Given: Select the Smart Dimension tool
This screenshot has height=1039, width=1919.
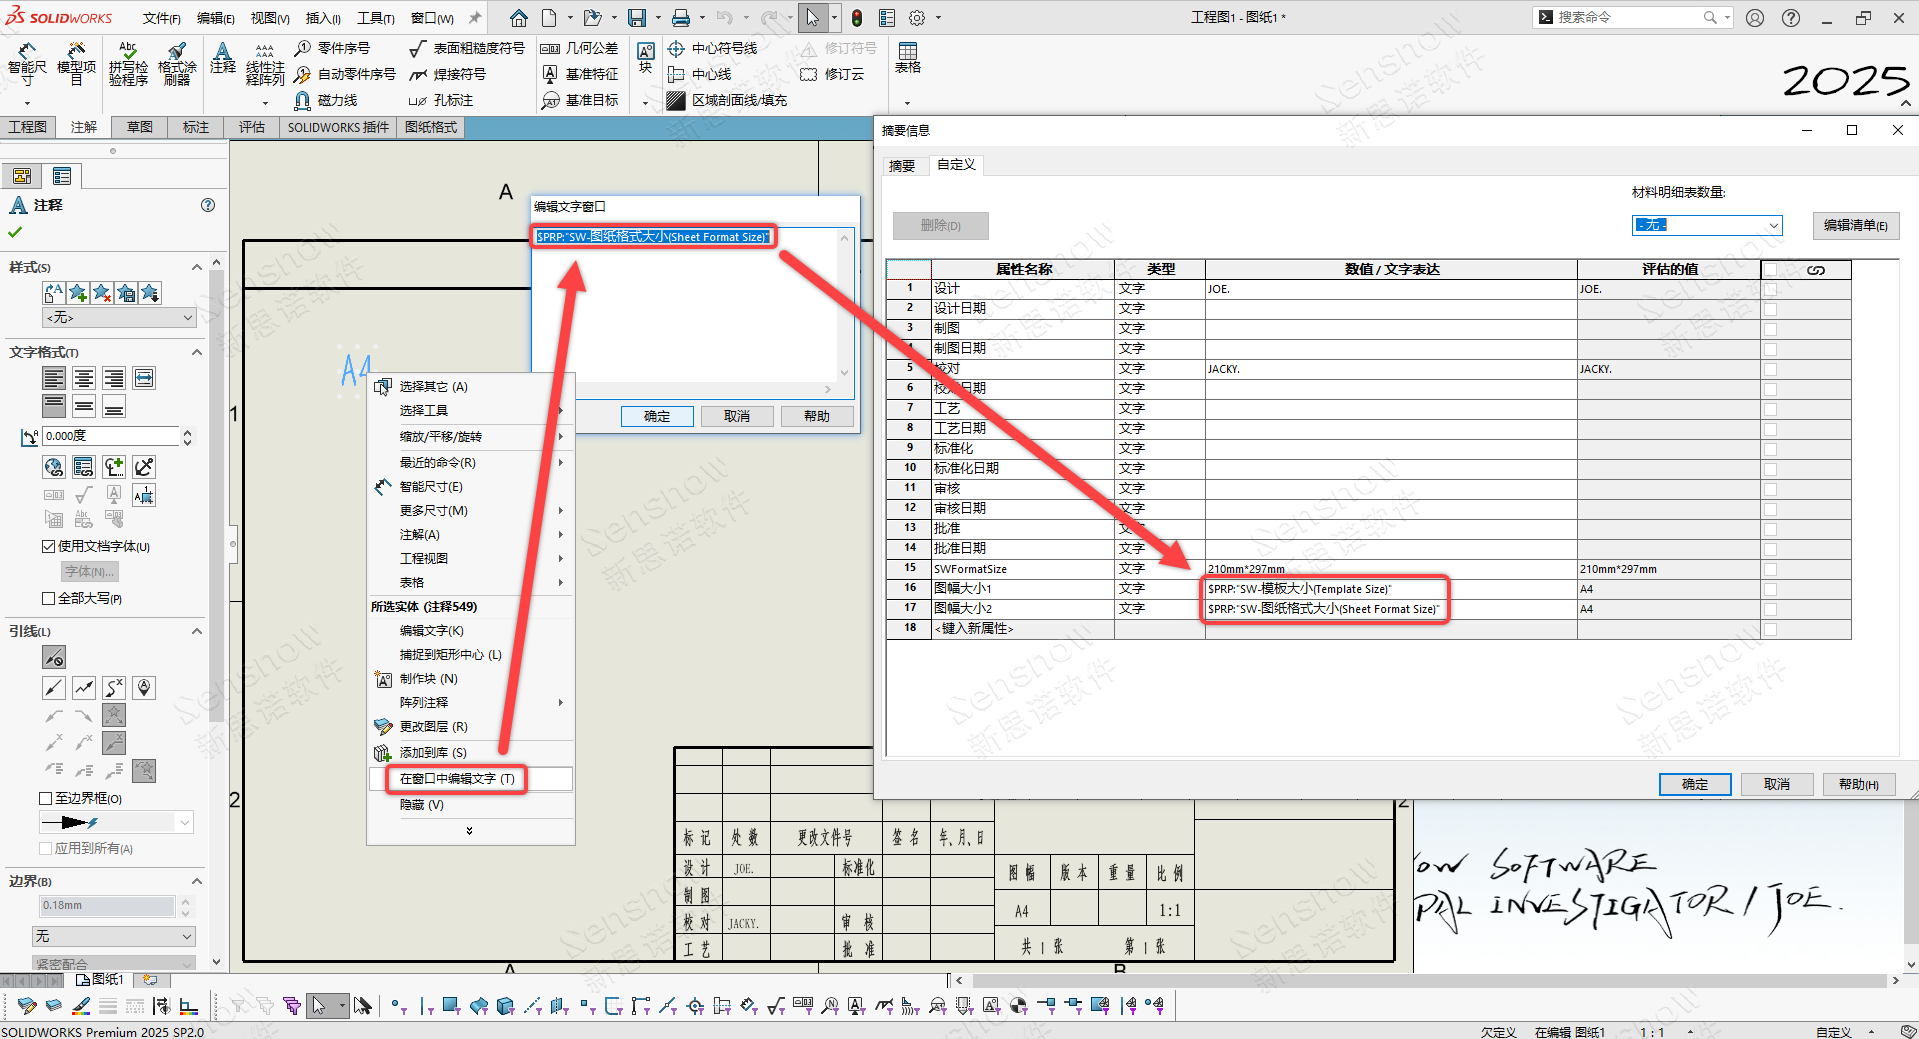Looking at the screenshot, I should [x=27, y=64].
